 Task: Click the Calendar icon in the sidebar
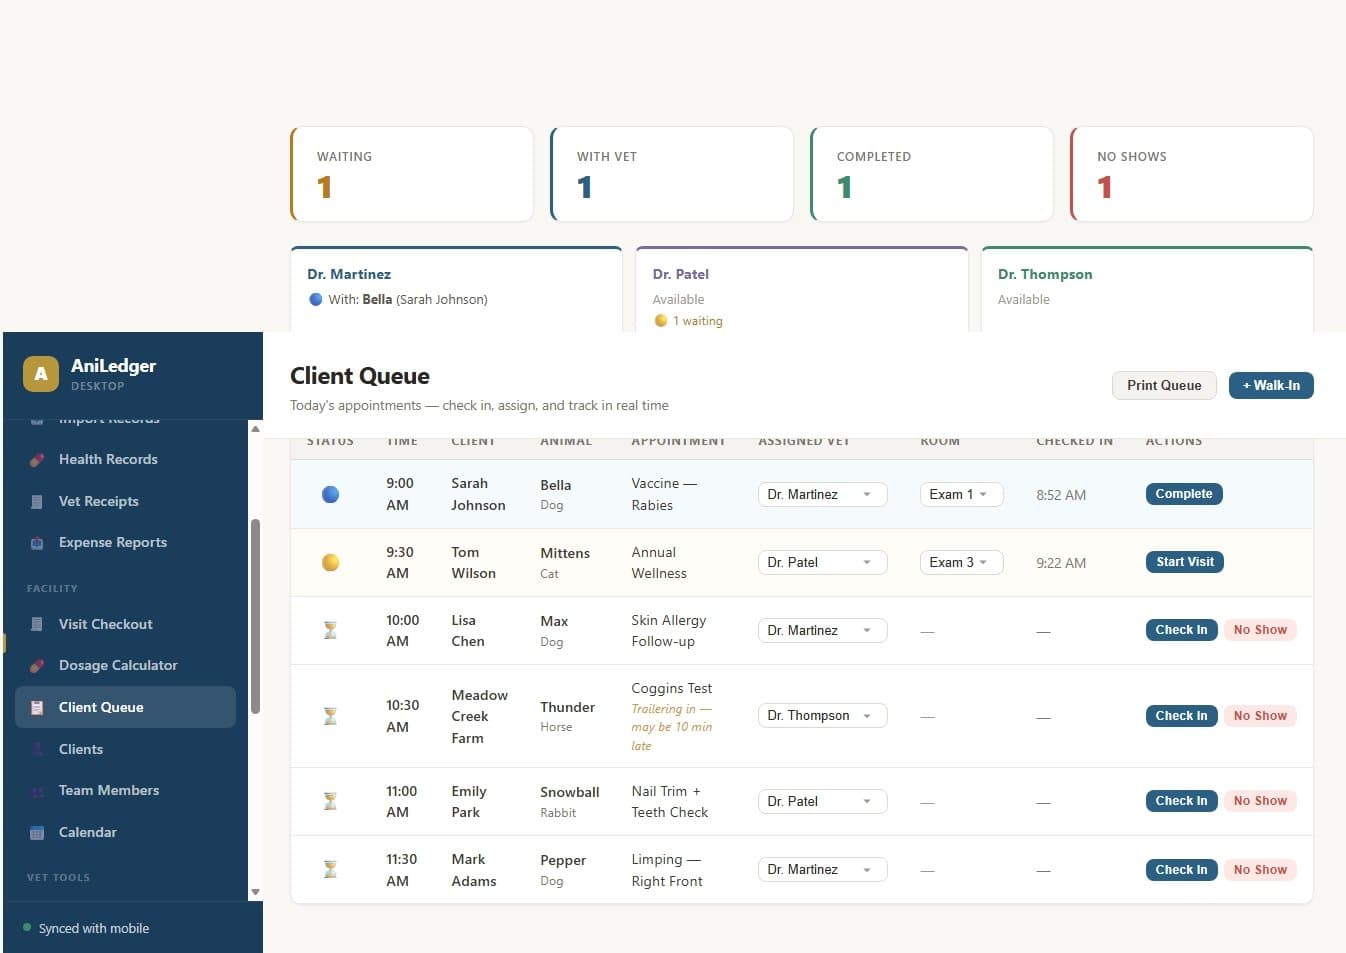37,832
